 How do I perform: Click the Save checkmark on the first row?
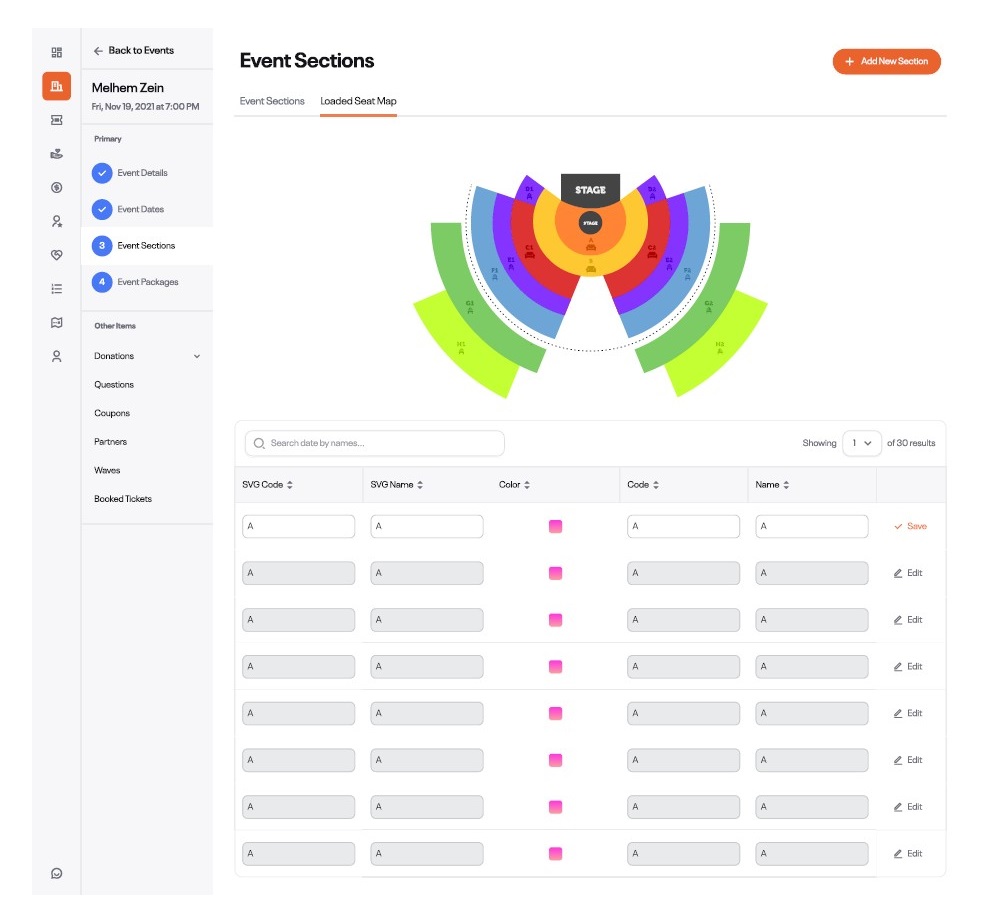tap(909, 525)
